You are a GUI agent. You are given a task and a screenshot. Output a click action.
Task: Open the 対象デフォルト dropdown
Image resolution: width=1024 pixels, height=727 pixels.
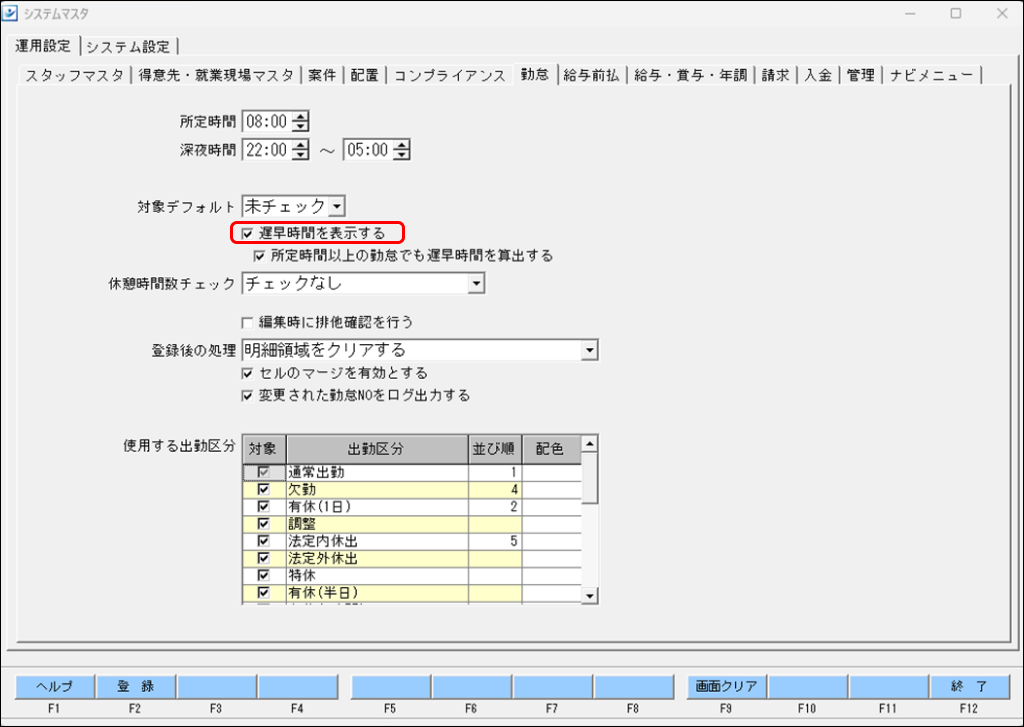click(337, 206)
